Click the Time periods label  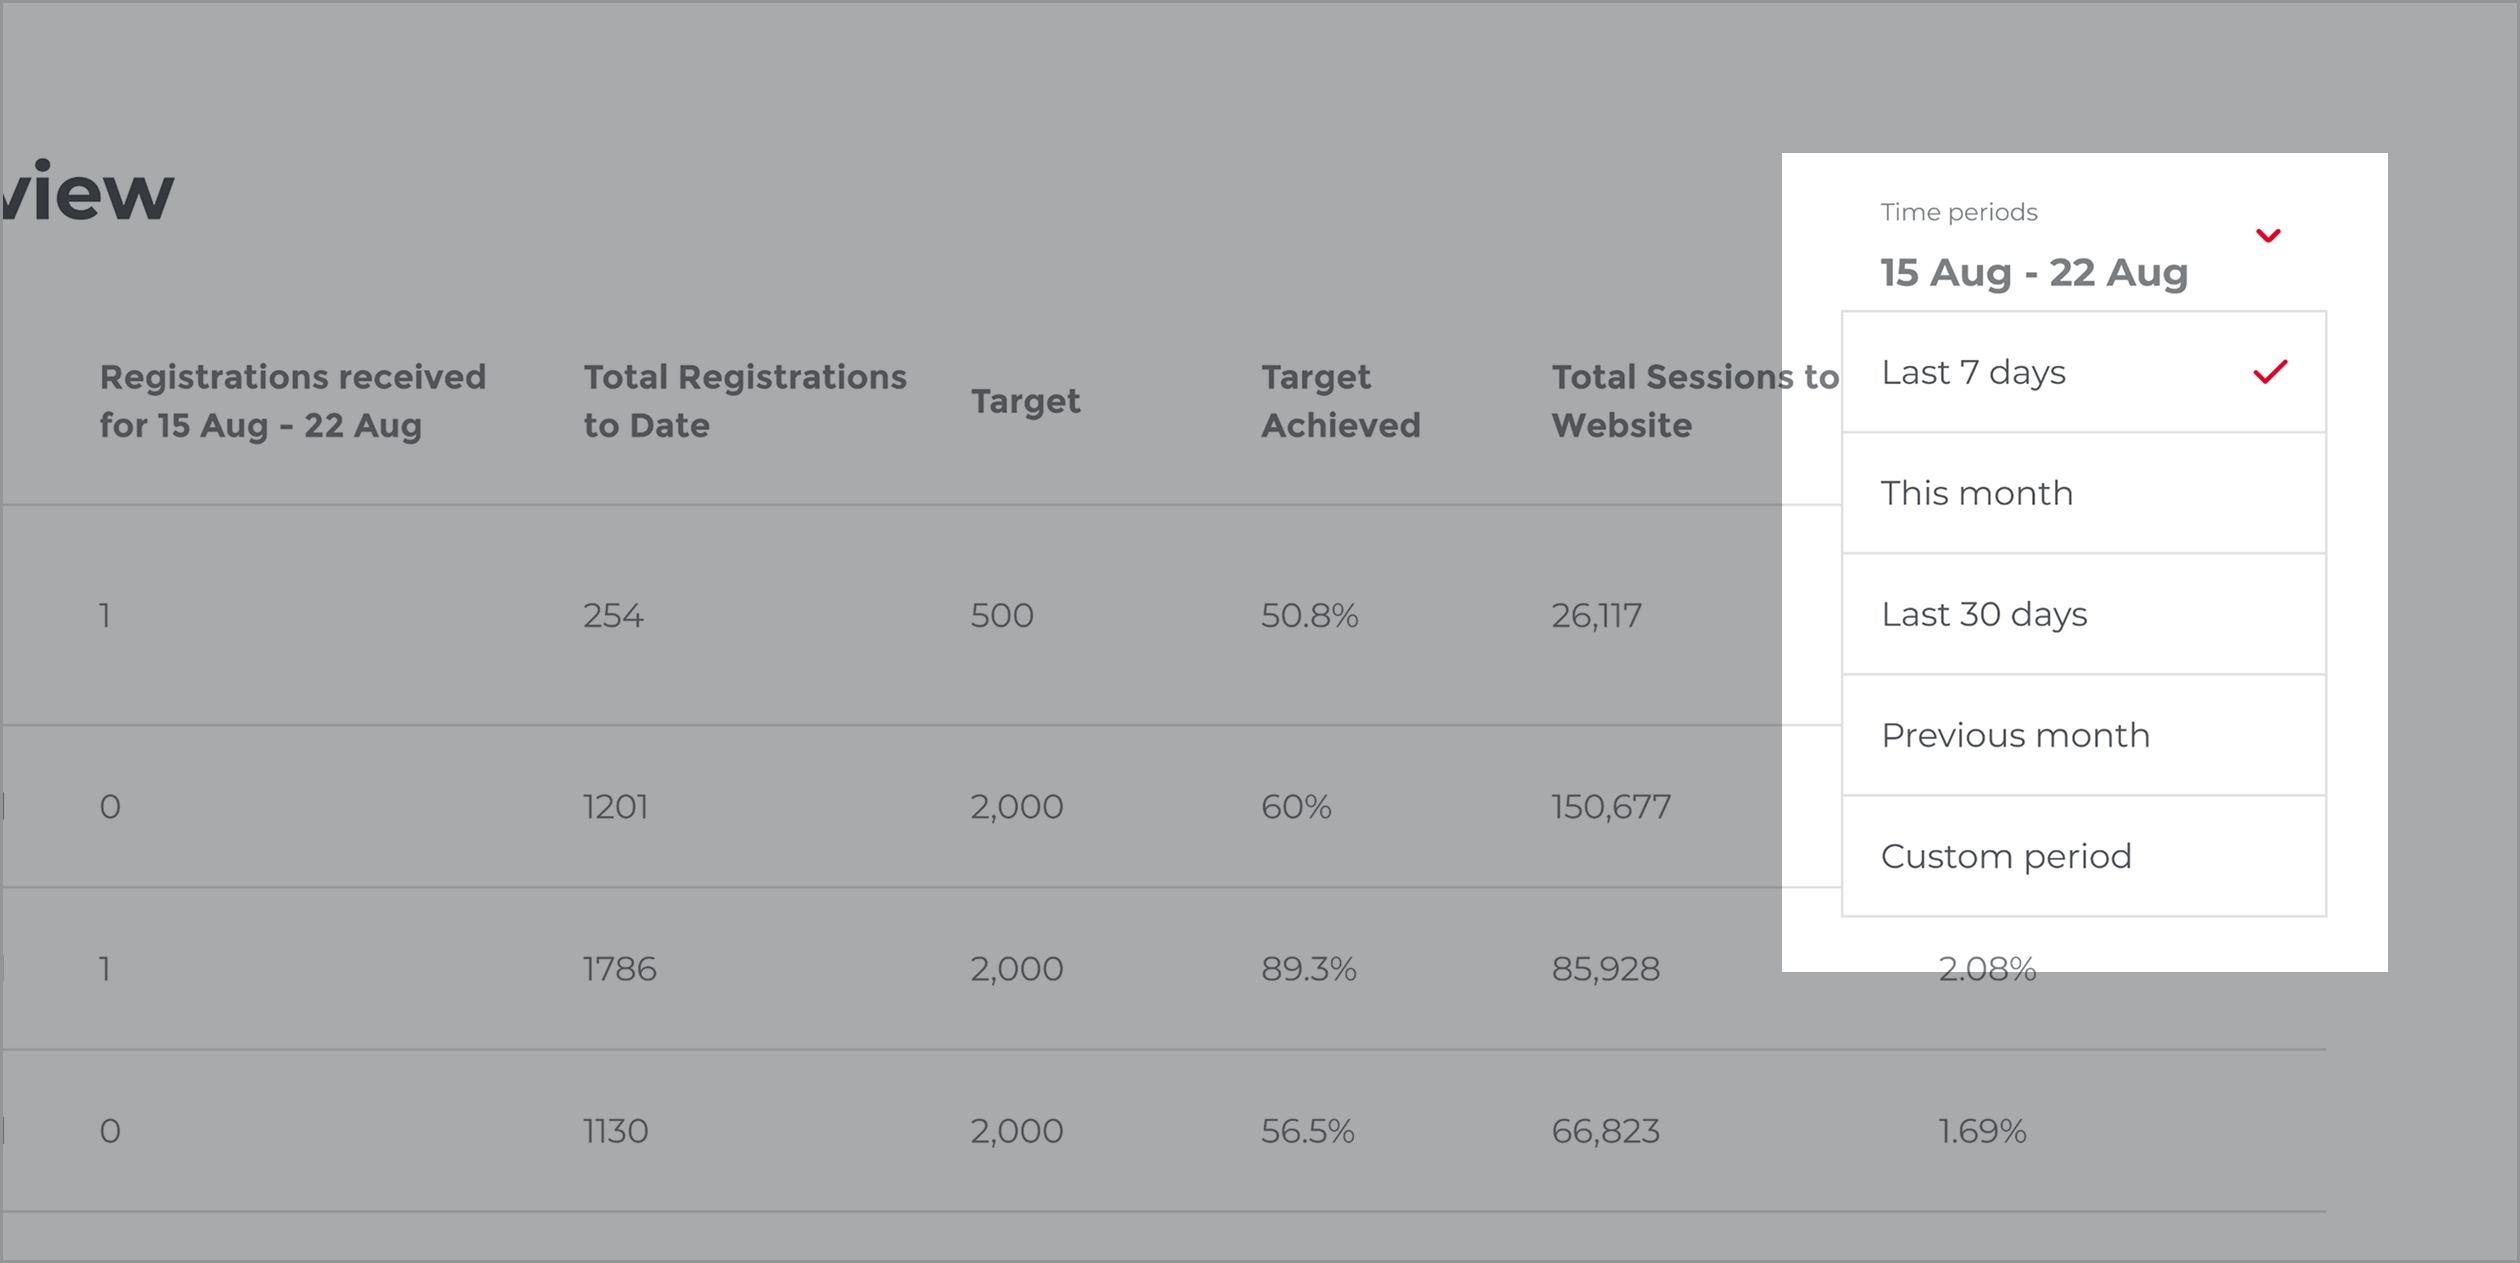click(1959, 212)
